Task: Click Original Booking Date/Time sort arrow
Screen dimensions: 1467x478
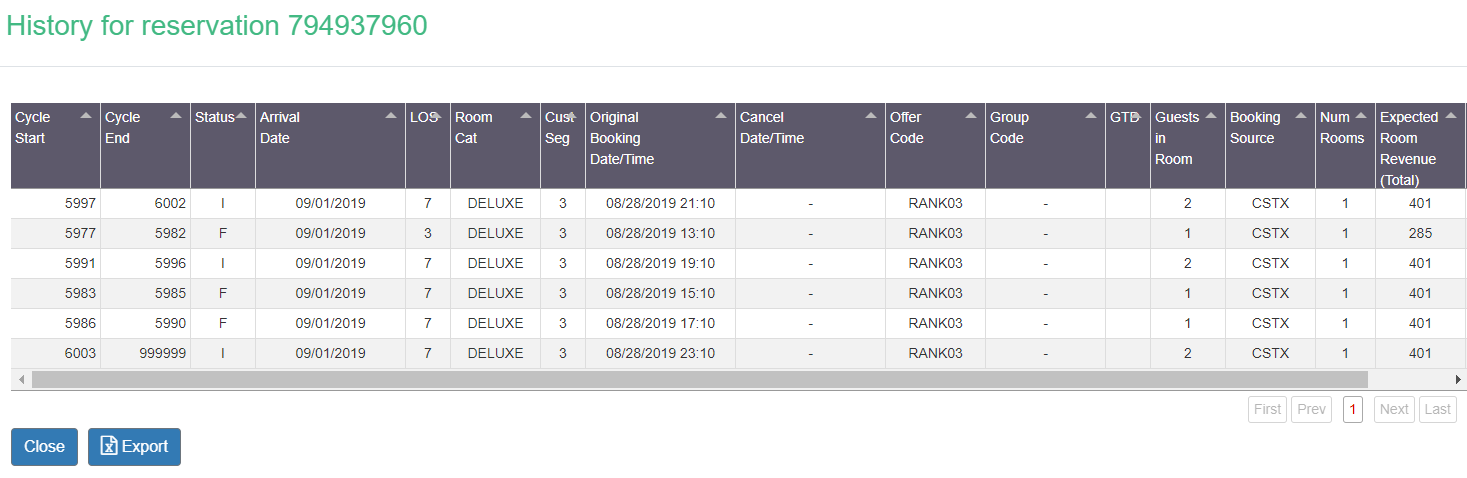Action: click(721, 116)
